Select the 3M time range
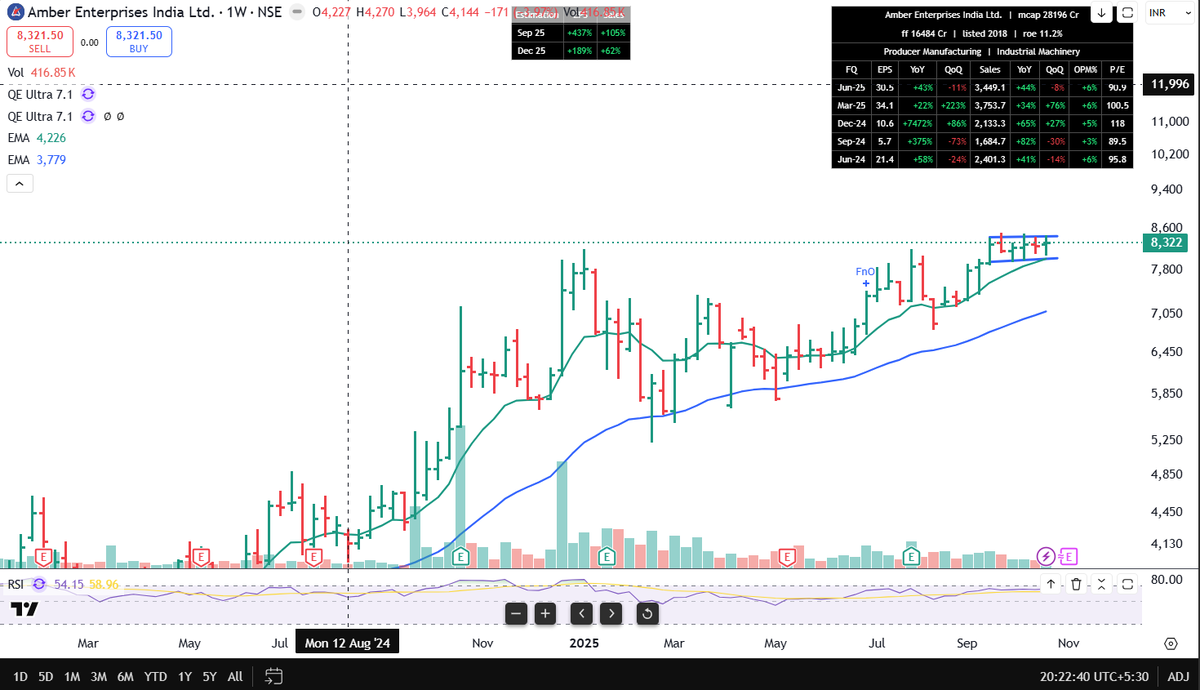This screenshot has width=1200, height=690. 99,677
